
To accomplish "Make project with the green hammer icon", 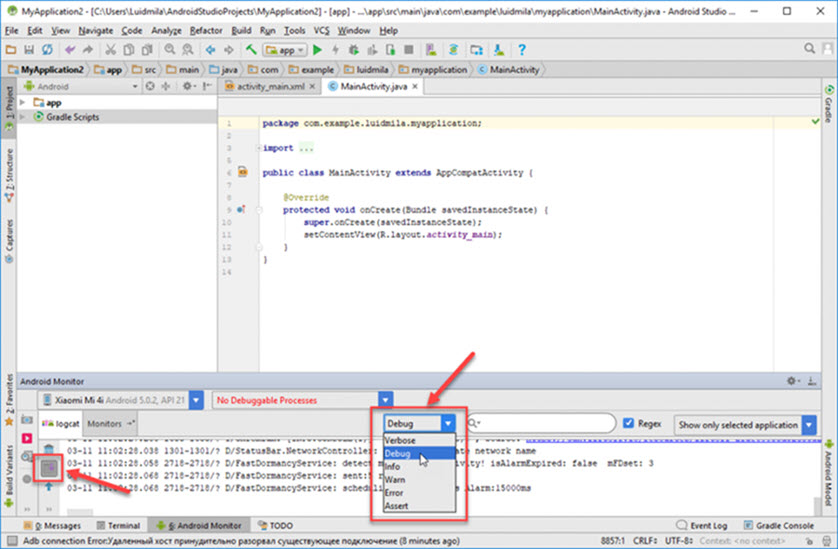I will click(x=251, y=50).
